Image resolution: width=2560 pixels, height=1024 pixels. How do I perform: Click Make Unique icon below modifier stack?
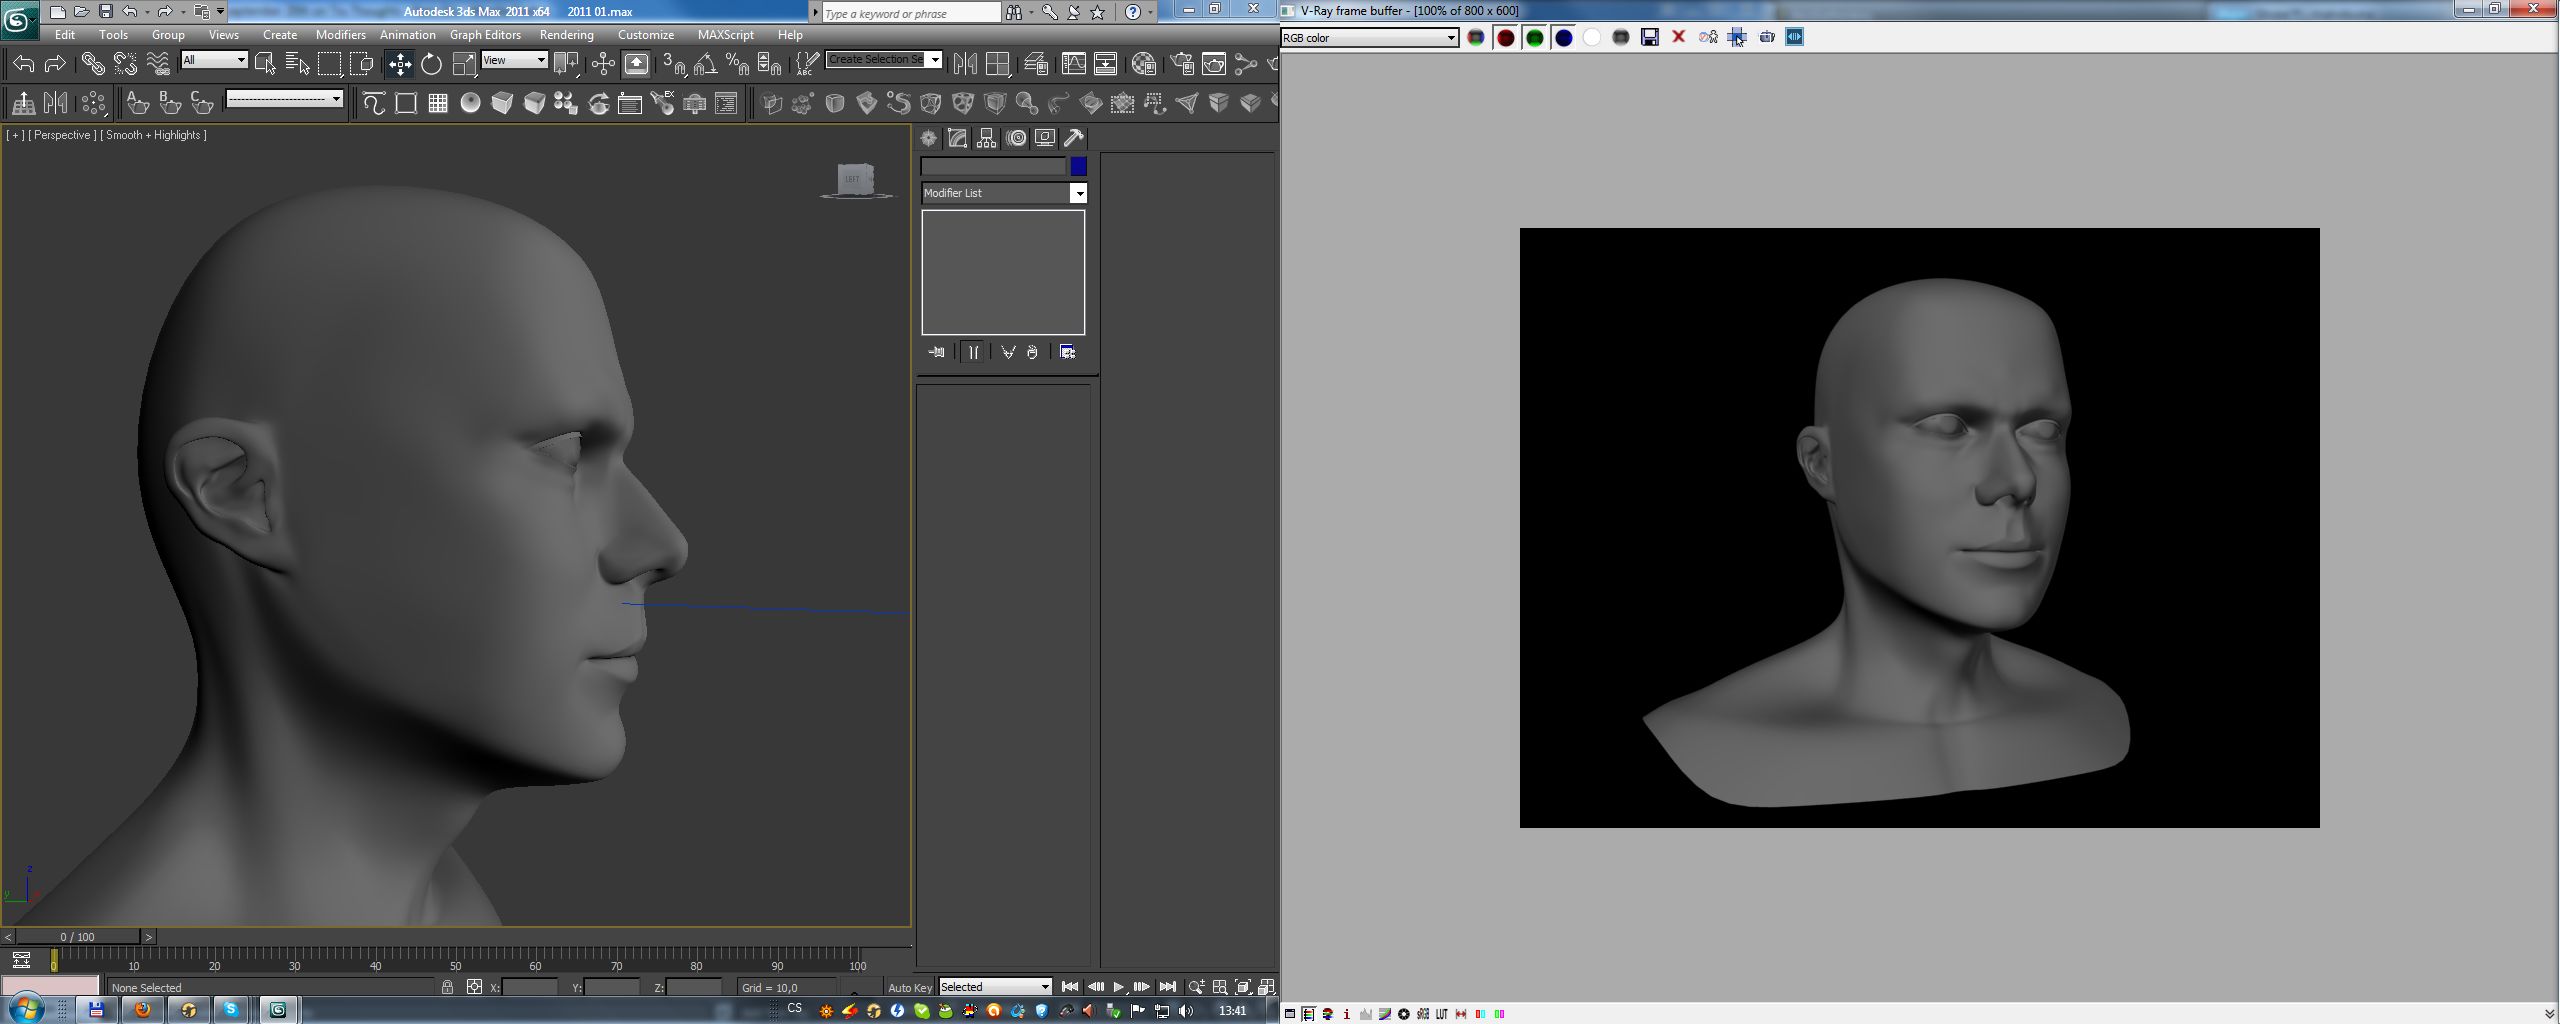(1008, 352)
